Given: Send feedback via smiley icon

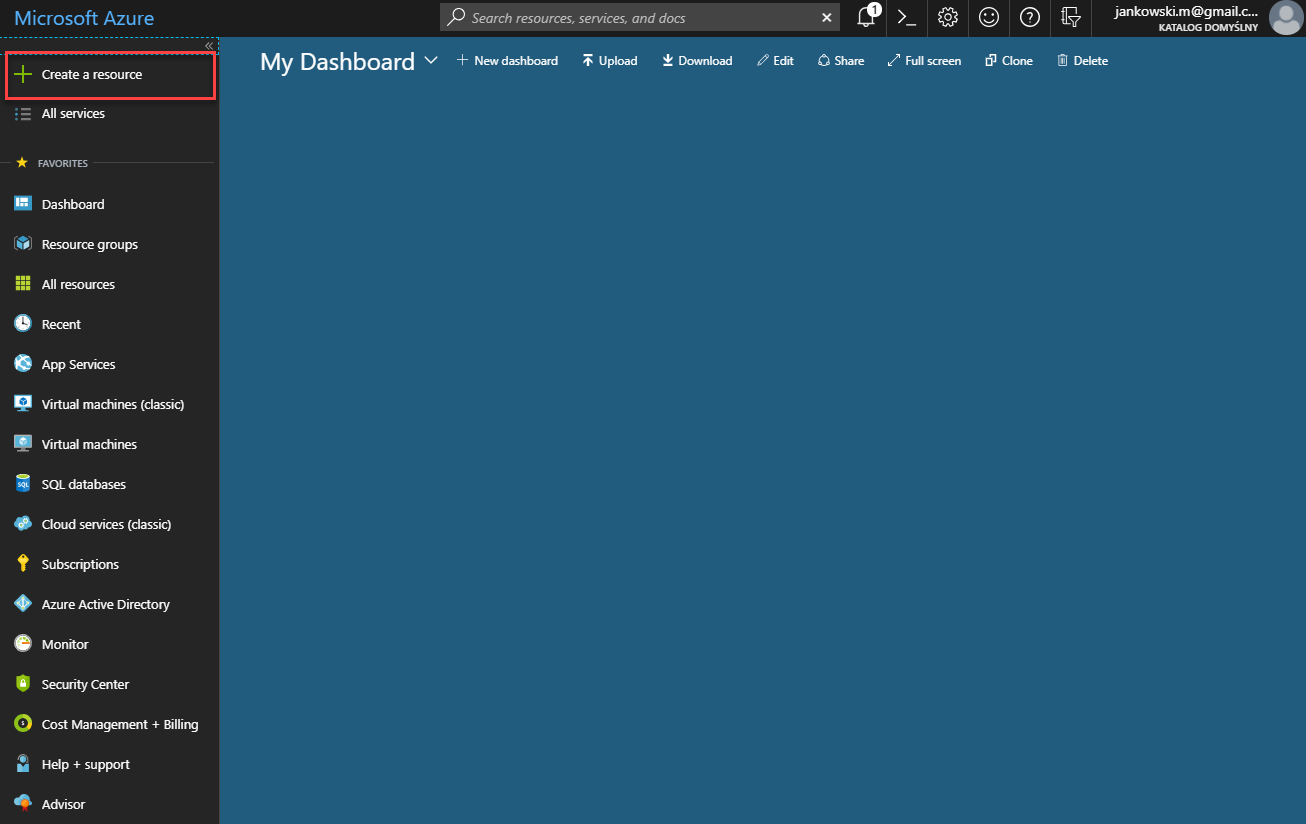Looking at the screenshot, I should 989,17.
